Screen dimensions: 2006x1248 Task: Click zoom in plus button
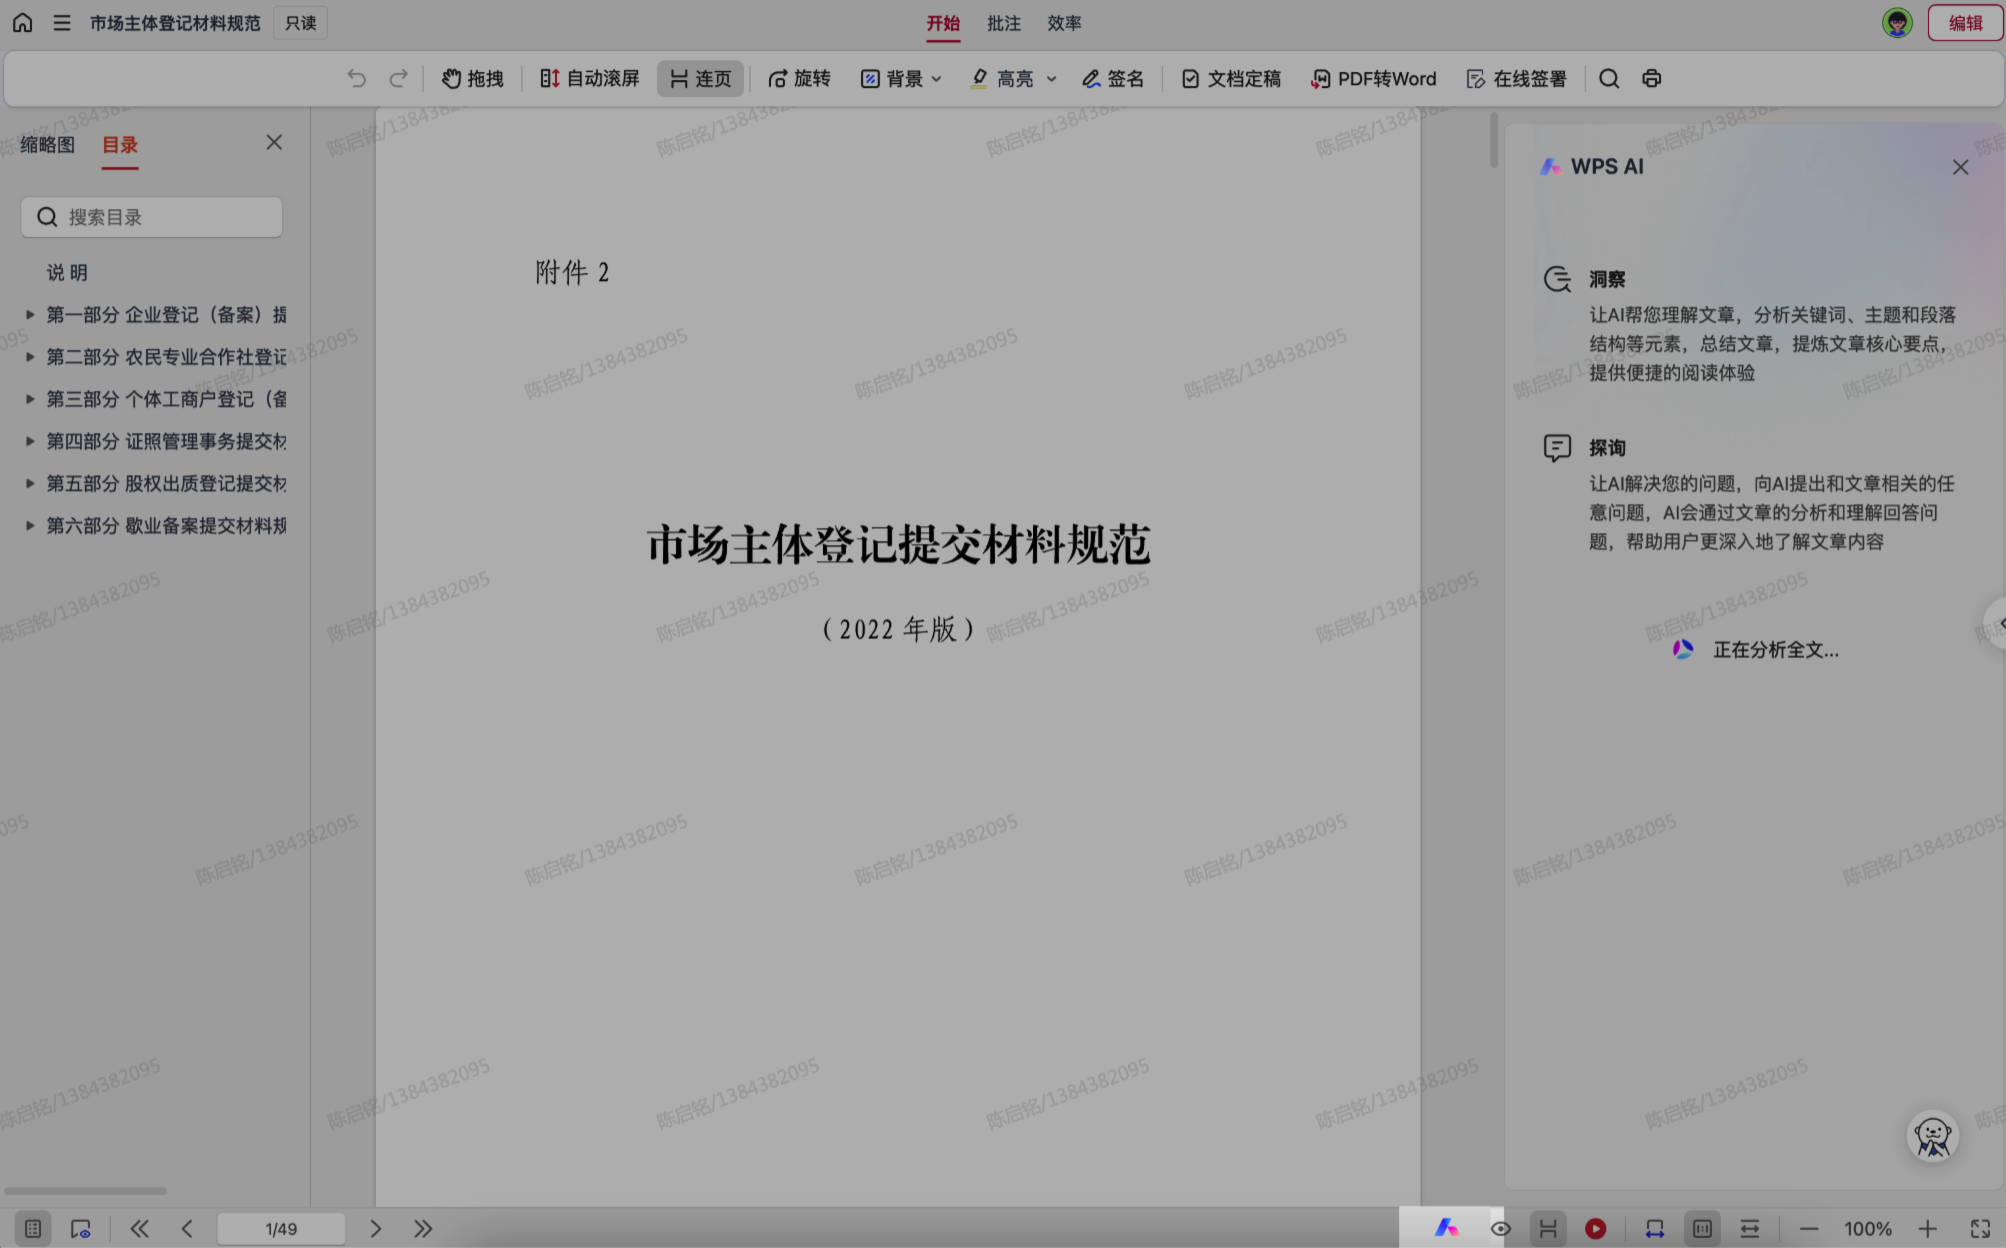click(x=1927, y=1229)
